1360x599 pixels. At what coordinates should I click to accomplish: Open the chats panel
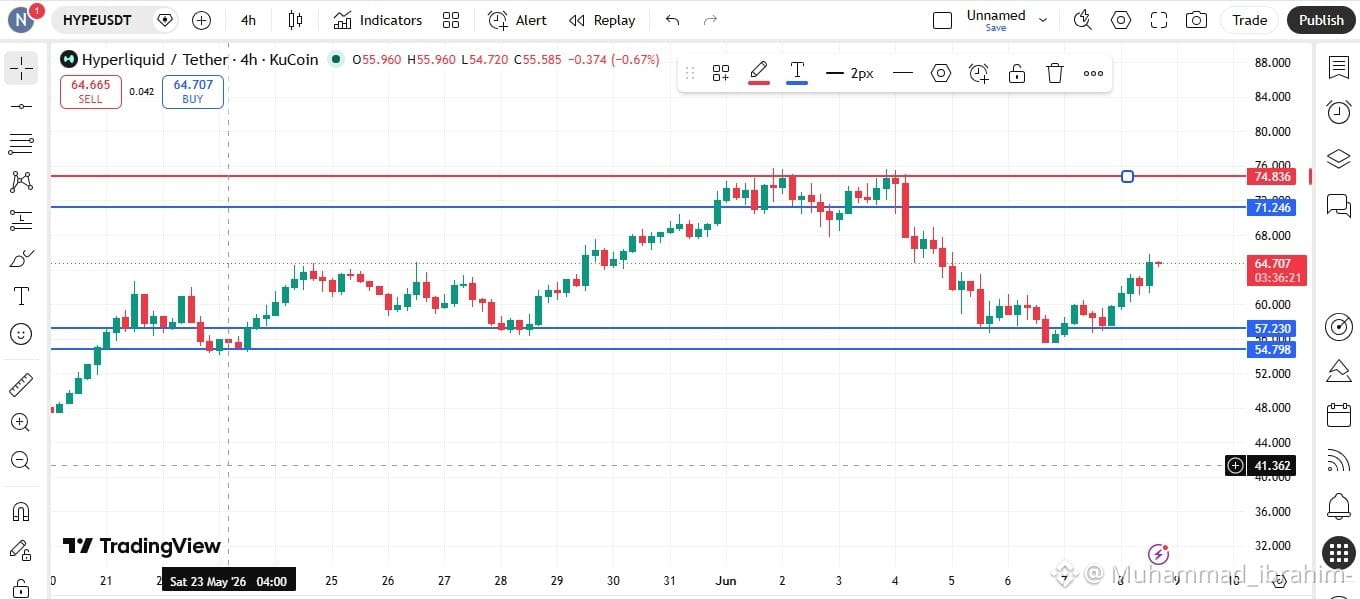point(1338,205)
